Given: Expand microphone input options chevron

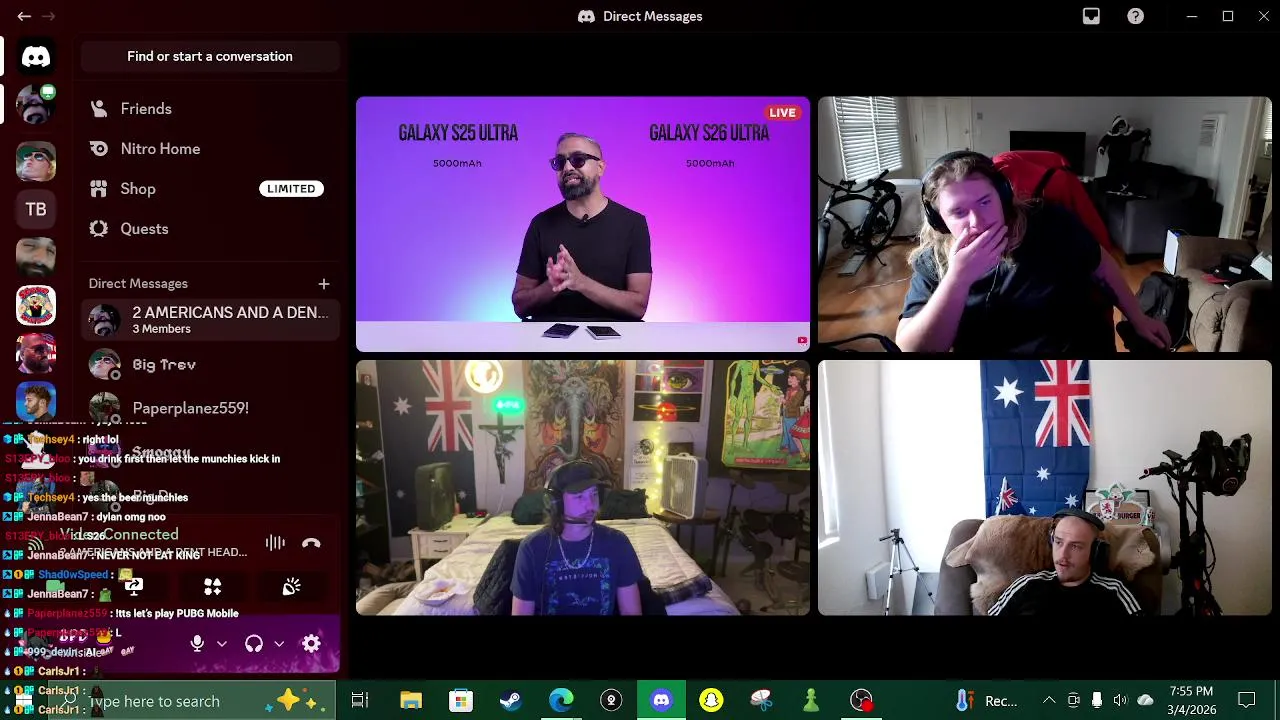Looking at the screenshot, I should point(222,644).
